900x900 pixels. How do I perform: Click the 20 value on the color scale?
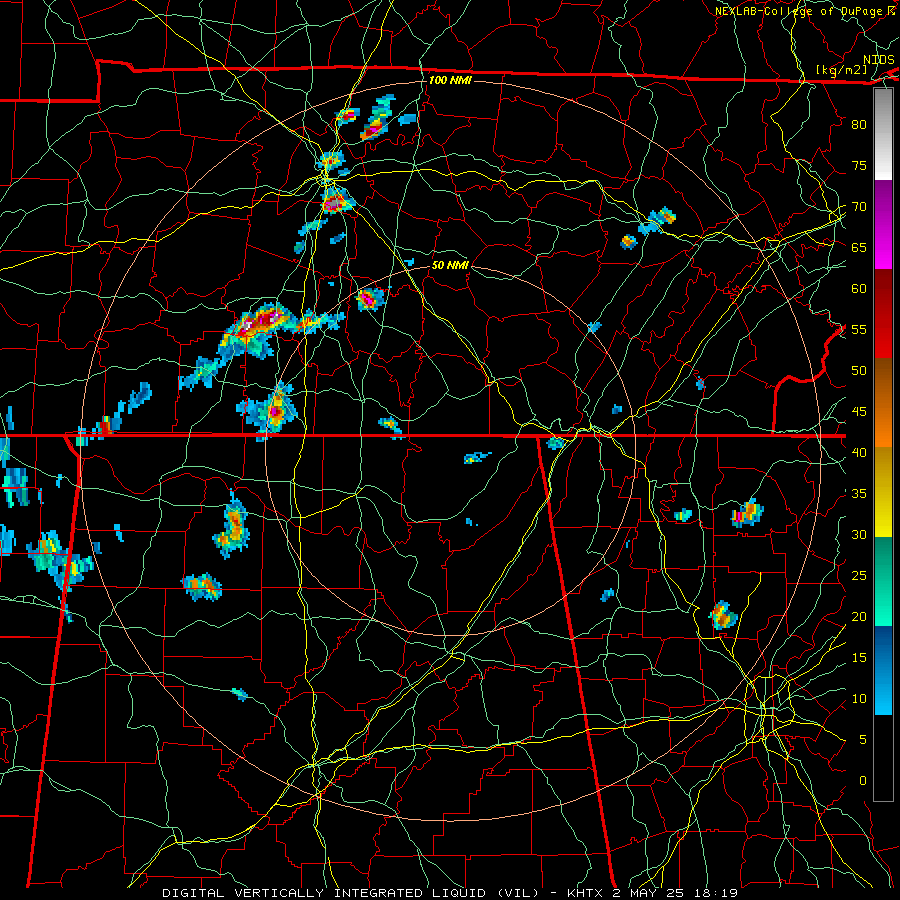[x=859, y=616]
